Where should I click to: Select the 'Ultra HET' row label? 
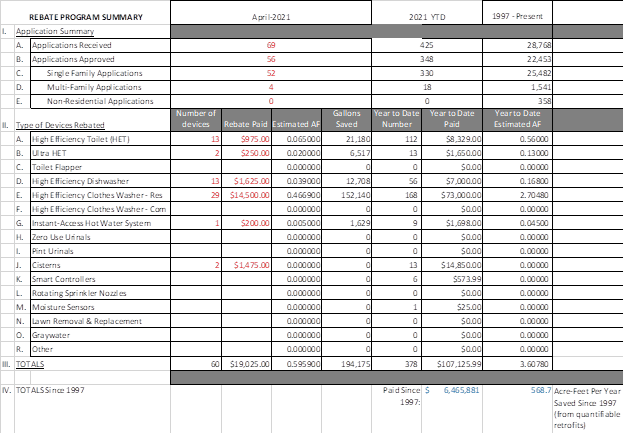(x=49, y=153)
